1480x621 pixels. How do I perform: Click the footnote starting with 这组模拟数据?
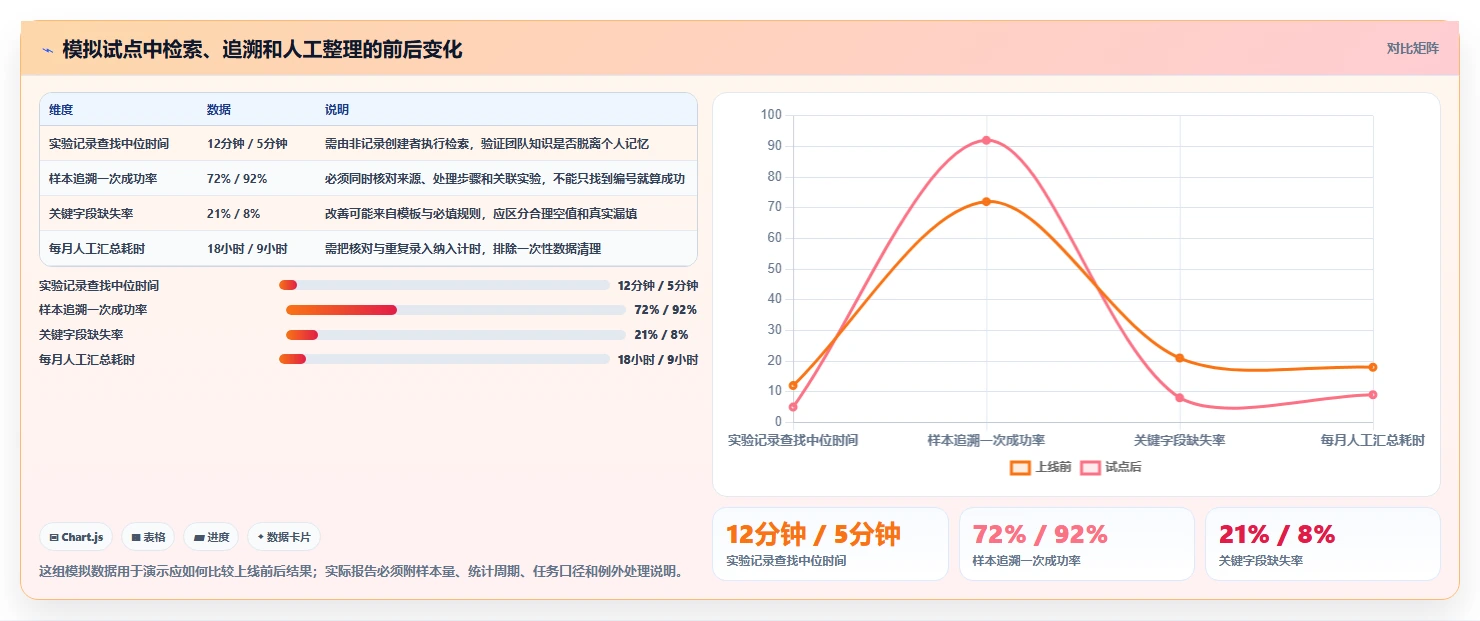coord(362,572)
